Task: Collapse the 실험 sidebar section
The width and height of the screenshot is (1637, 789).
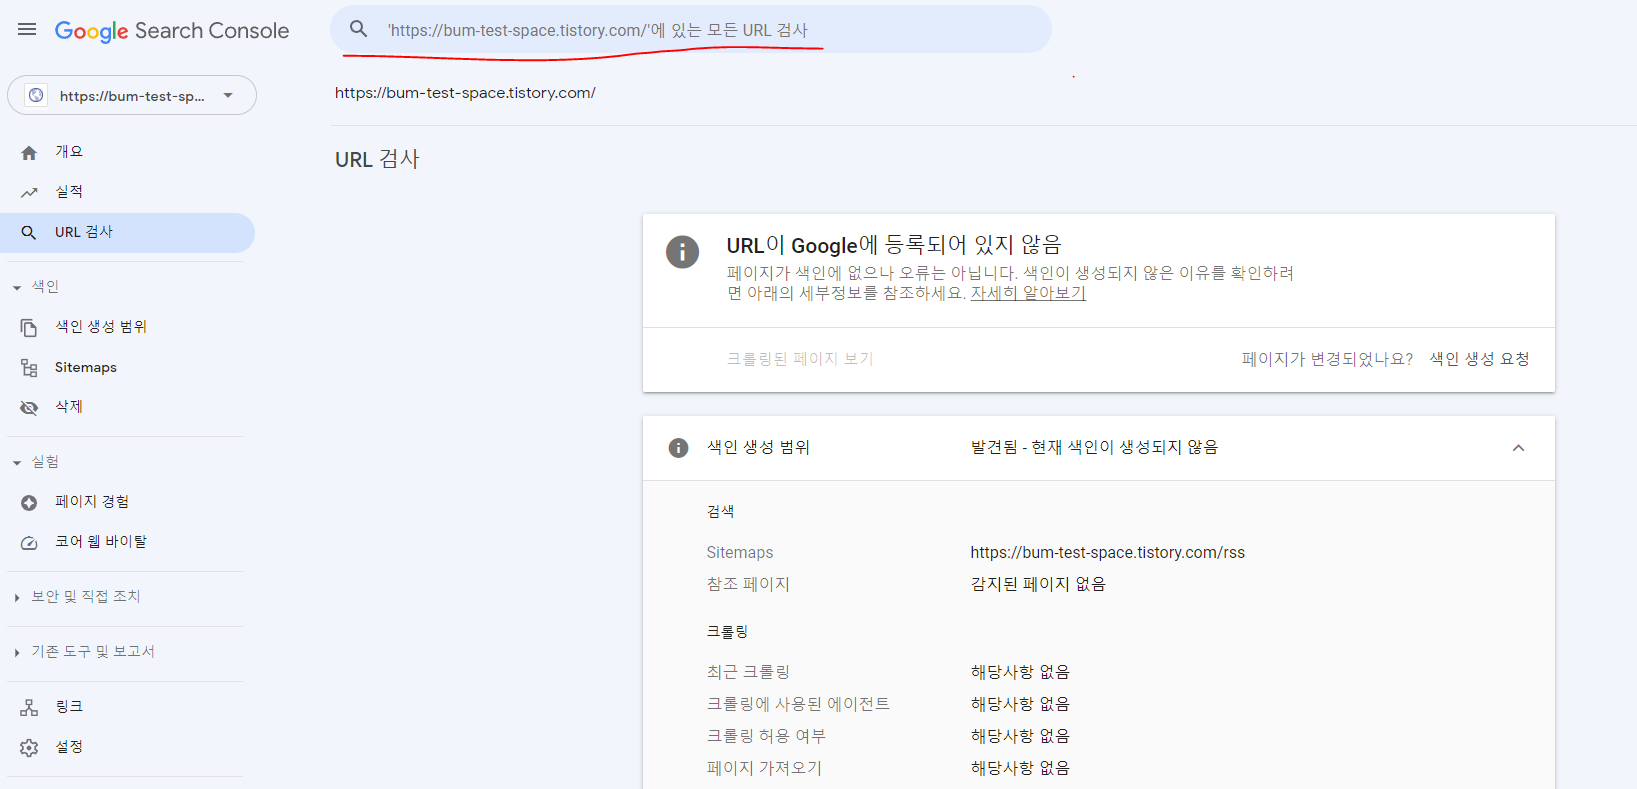Action: coord(35,462)
